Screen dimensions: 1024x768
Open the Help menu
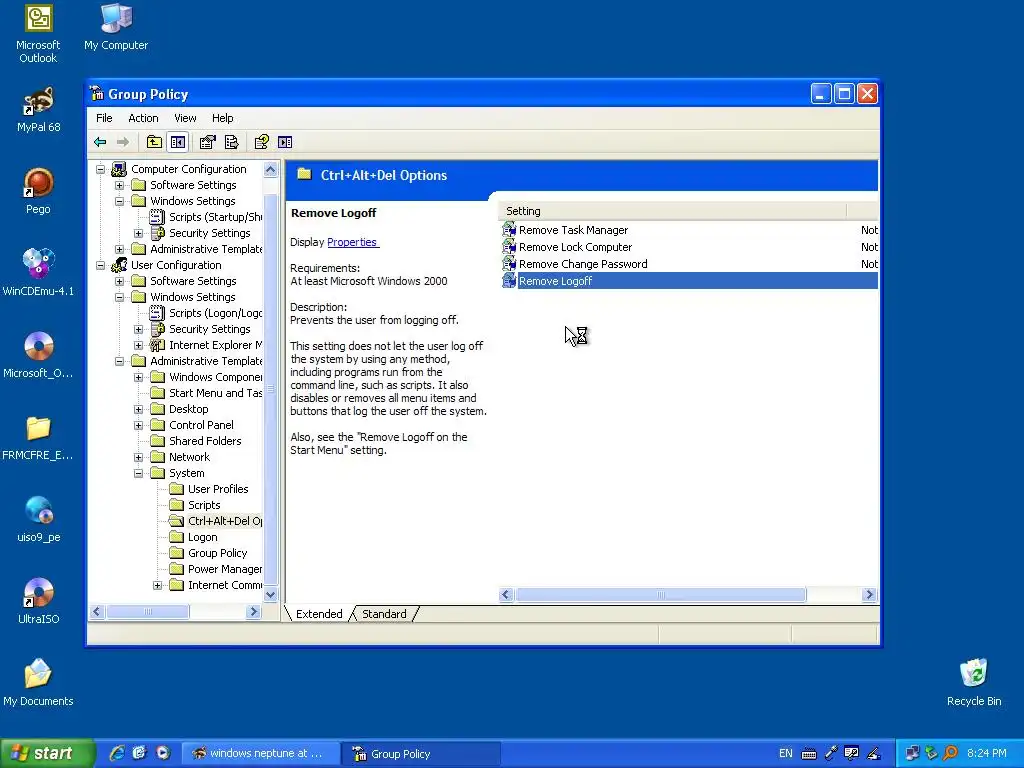(222, 118)
